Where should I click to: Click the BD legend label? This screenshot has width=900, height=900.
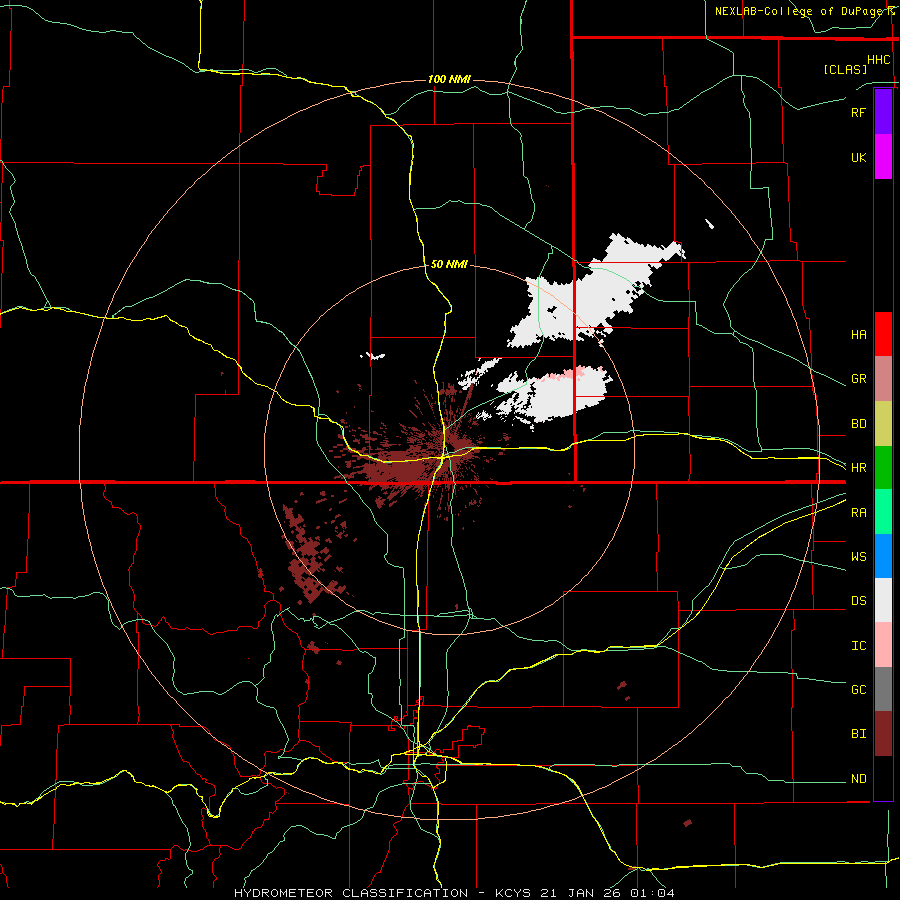(x=859, y=424)
